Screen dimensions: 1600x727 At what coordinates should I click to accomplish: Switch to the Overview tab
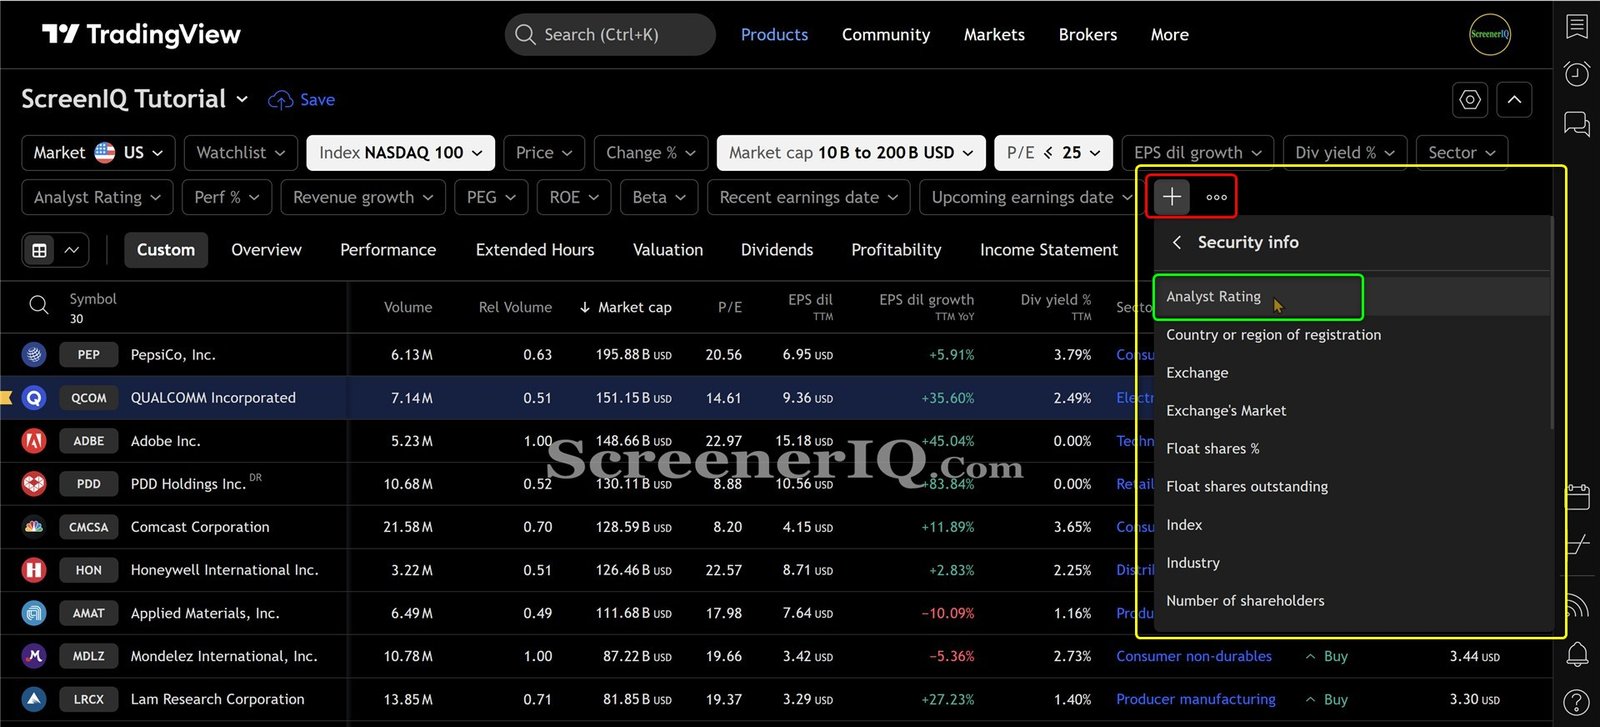point(266,250)
